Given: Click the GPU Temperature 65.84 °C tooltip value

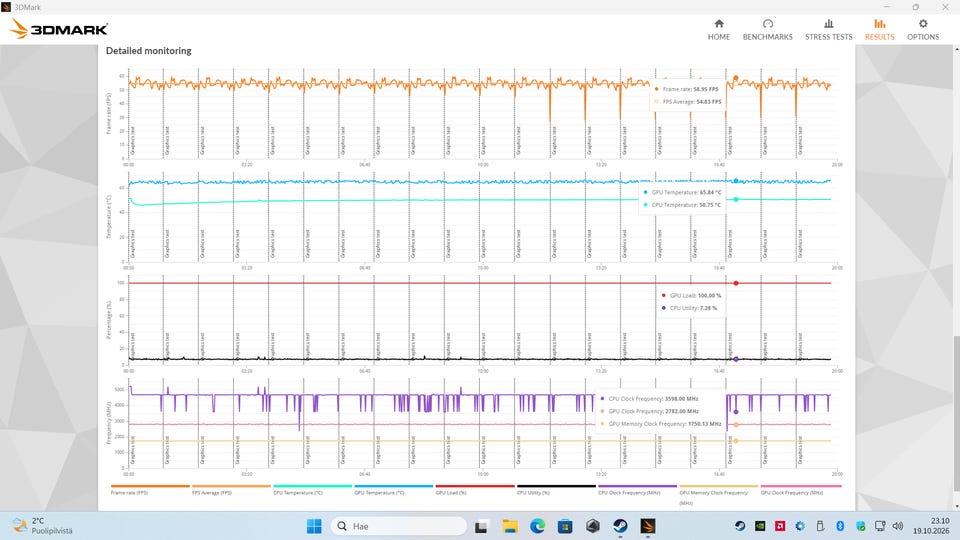Looking at the screenshot, I should [x=710, y=192].
